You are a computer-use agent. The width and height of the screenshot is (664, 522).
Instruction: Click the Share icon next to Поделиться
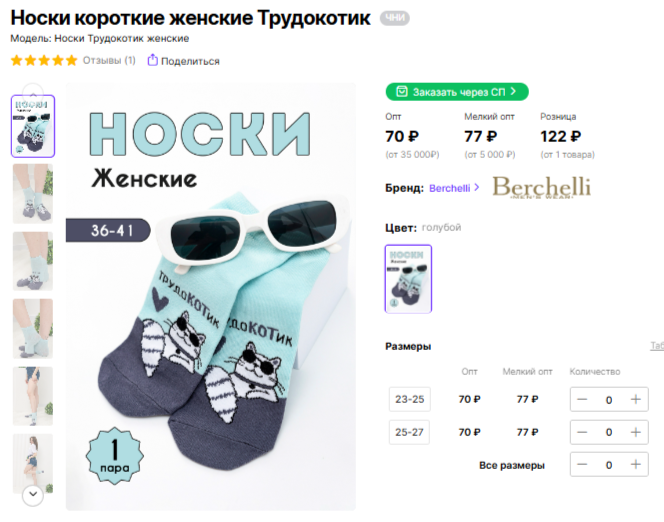(x=152, y=60)
